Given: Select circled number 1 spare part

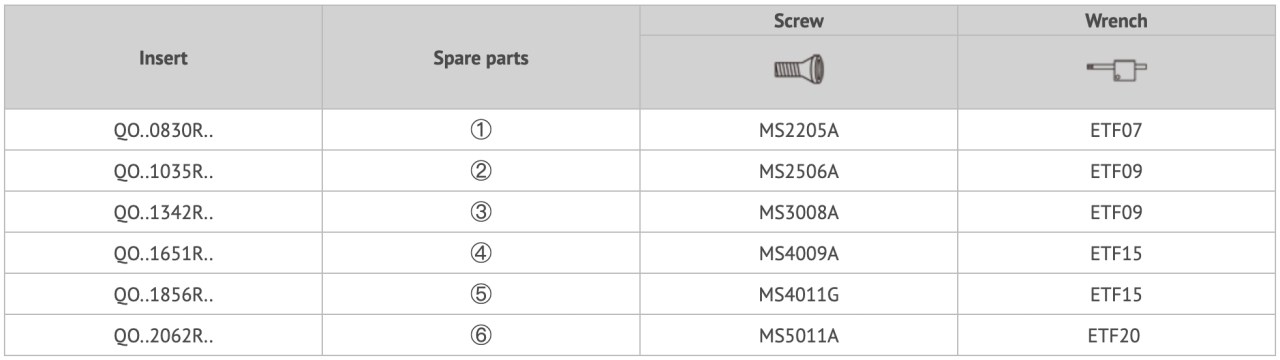Looking at the screenshot, I should point(480,130).
